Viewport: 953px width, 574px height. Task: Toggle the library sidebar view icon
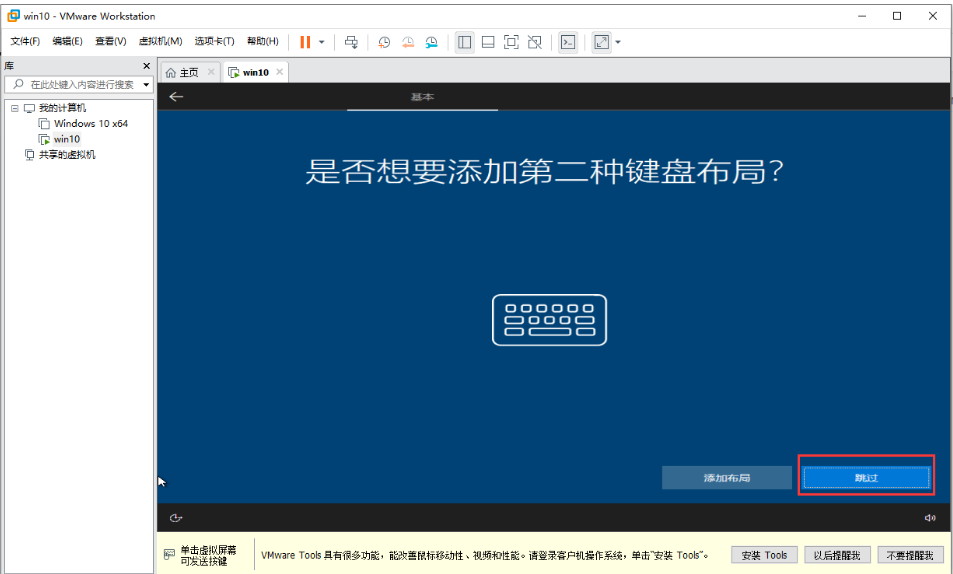(465, 42)
